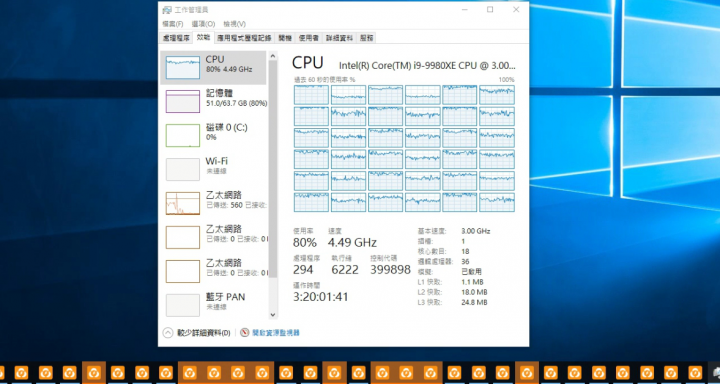720x384 pixels.
Task: Select the 效能 tab
Action: (203, 37)
